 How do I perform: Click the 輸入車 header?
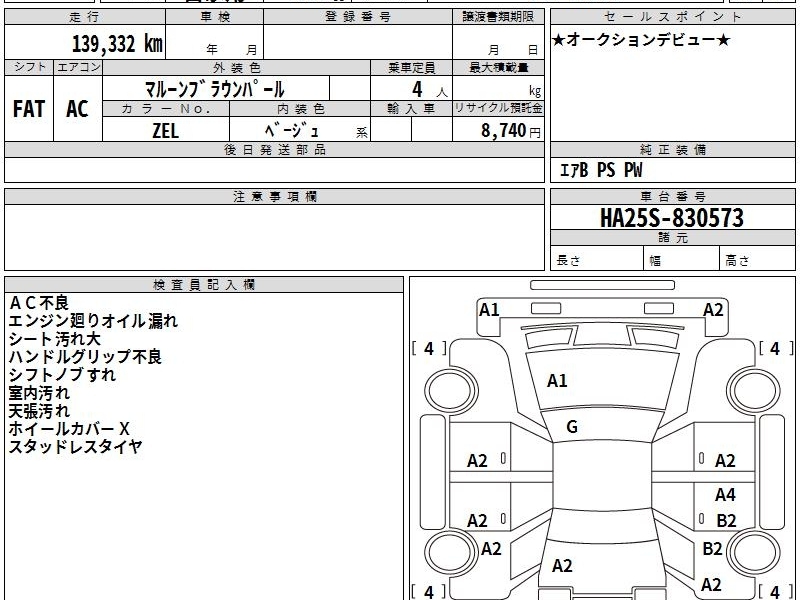(412, 109)
